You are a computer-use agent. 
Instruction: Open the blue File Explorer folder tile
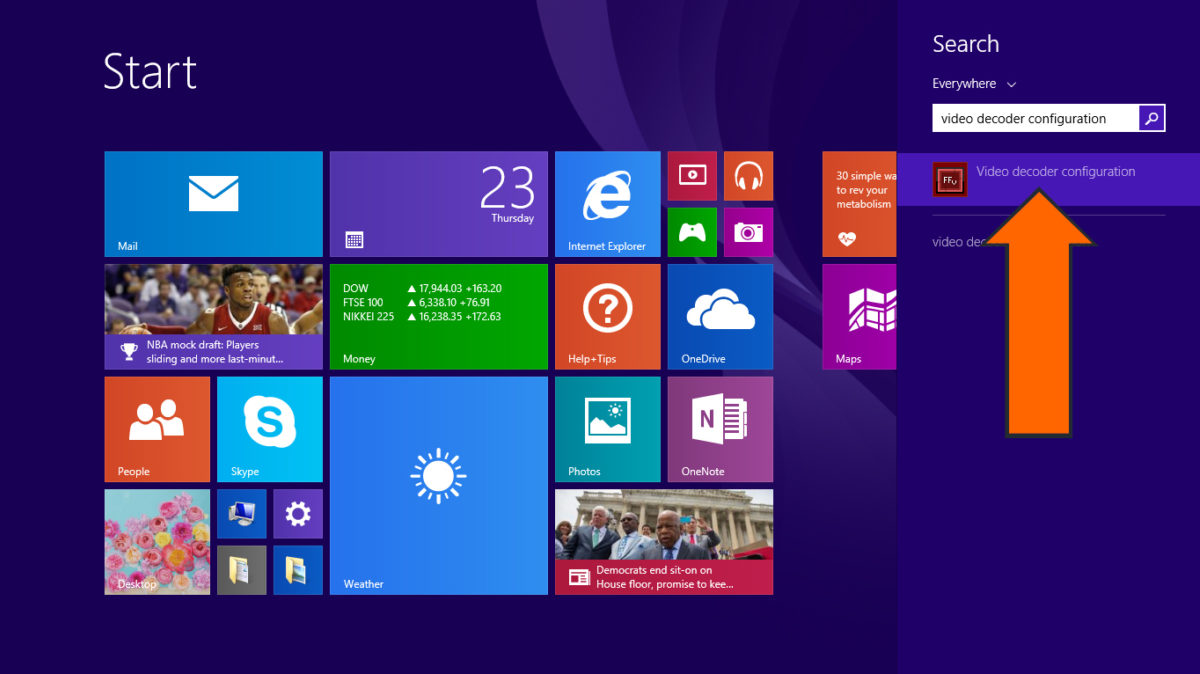coord(298,570)
